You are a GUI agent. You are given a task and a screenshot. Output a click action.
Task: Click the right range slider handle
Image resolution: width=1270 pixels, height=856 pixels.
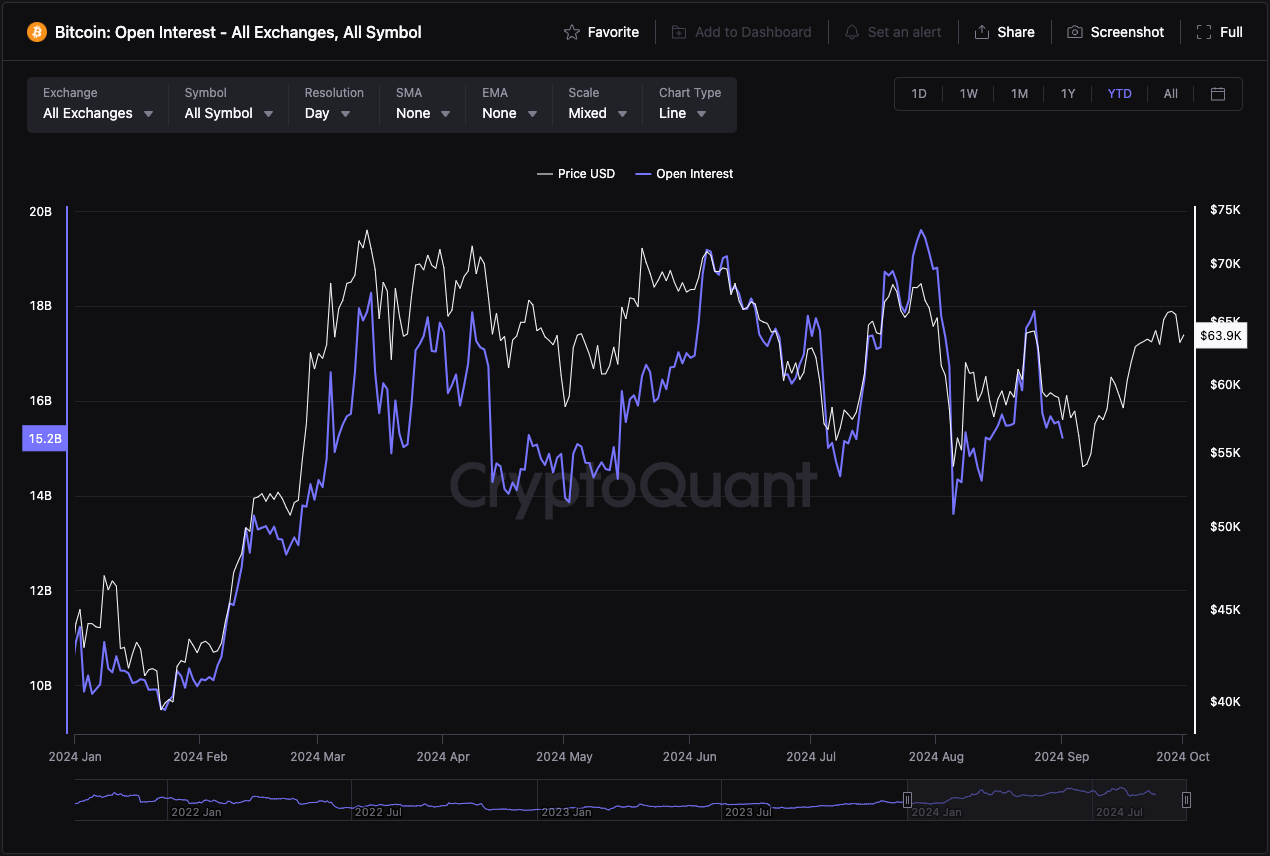point(1186,800)
